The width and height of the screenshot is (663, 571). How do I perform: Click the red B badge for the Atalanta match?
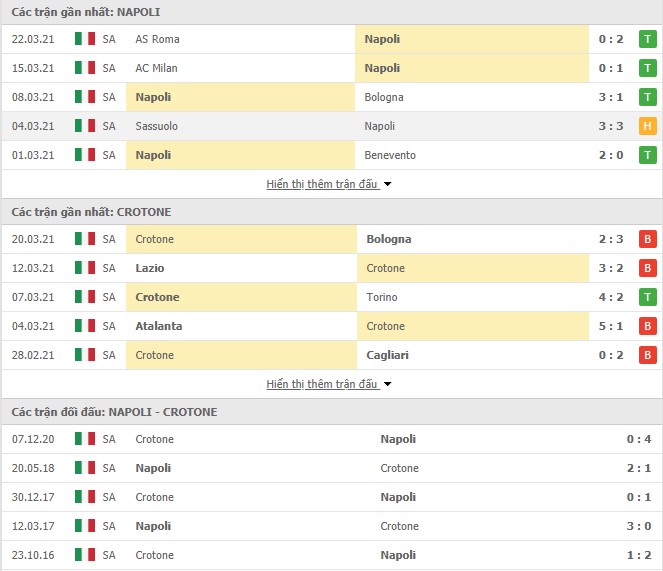pyautogui.click(x=647, y=326)
